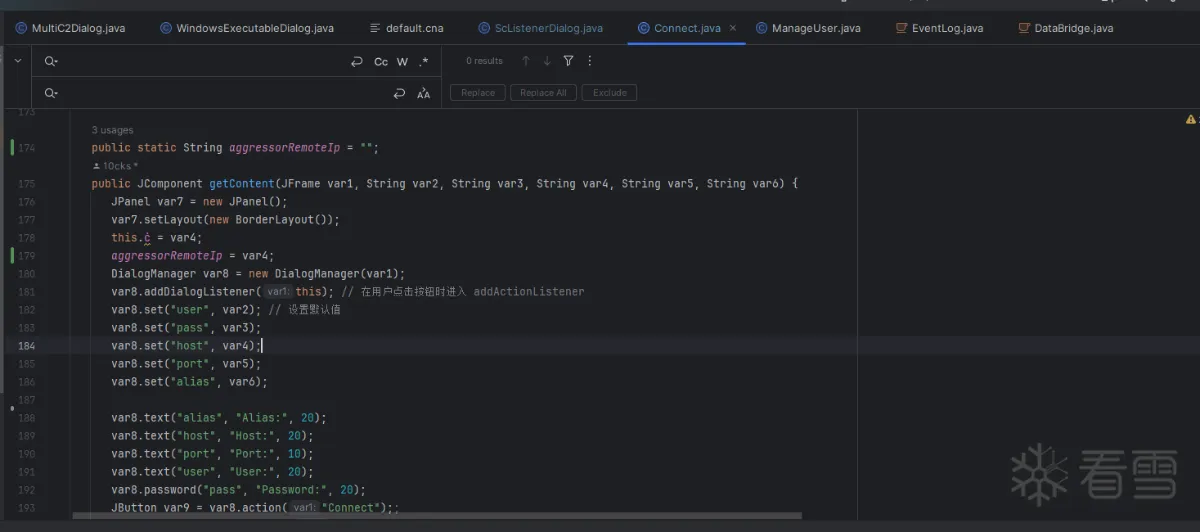
Task: Insert new line in the find field
Action: click(x=357, y=61)
